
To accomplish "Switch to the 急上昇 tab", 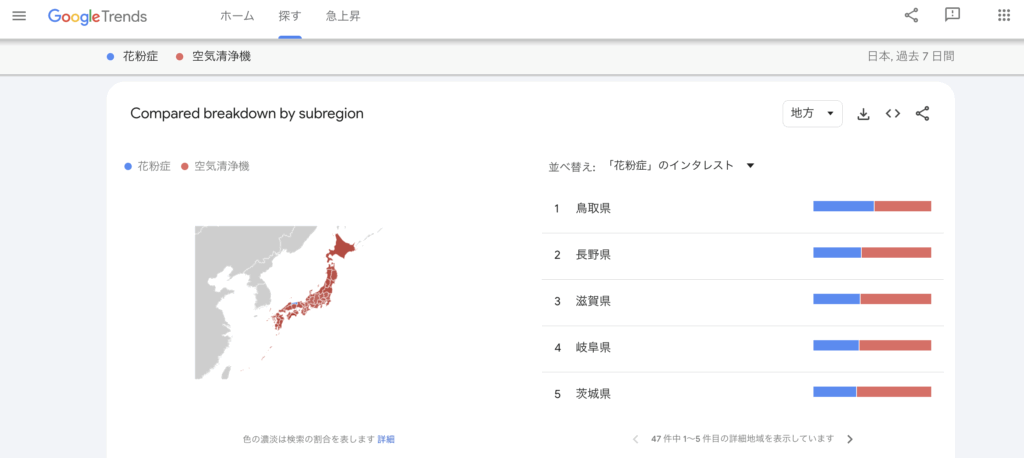I will (x=343, y=17).
